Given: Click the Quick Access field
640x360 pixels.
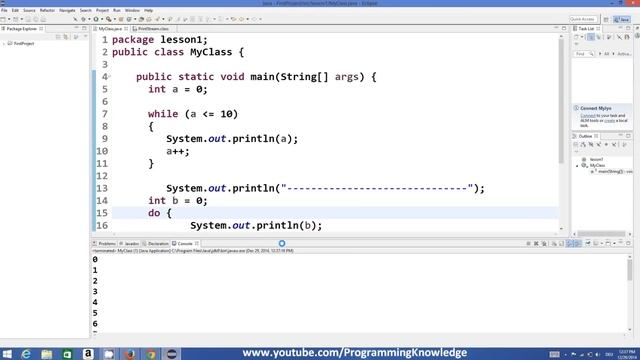Looking at the screenshot, I should point(583,19).
